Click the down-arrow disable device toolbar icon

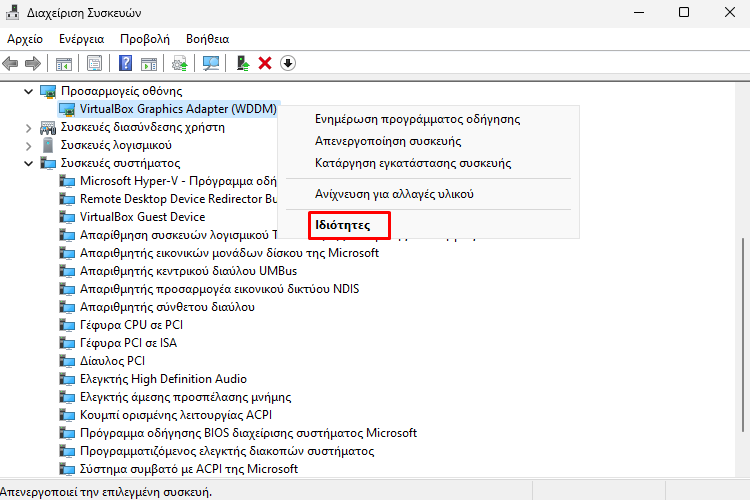(288, 63)
